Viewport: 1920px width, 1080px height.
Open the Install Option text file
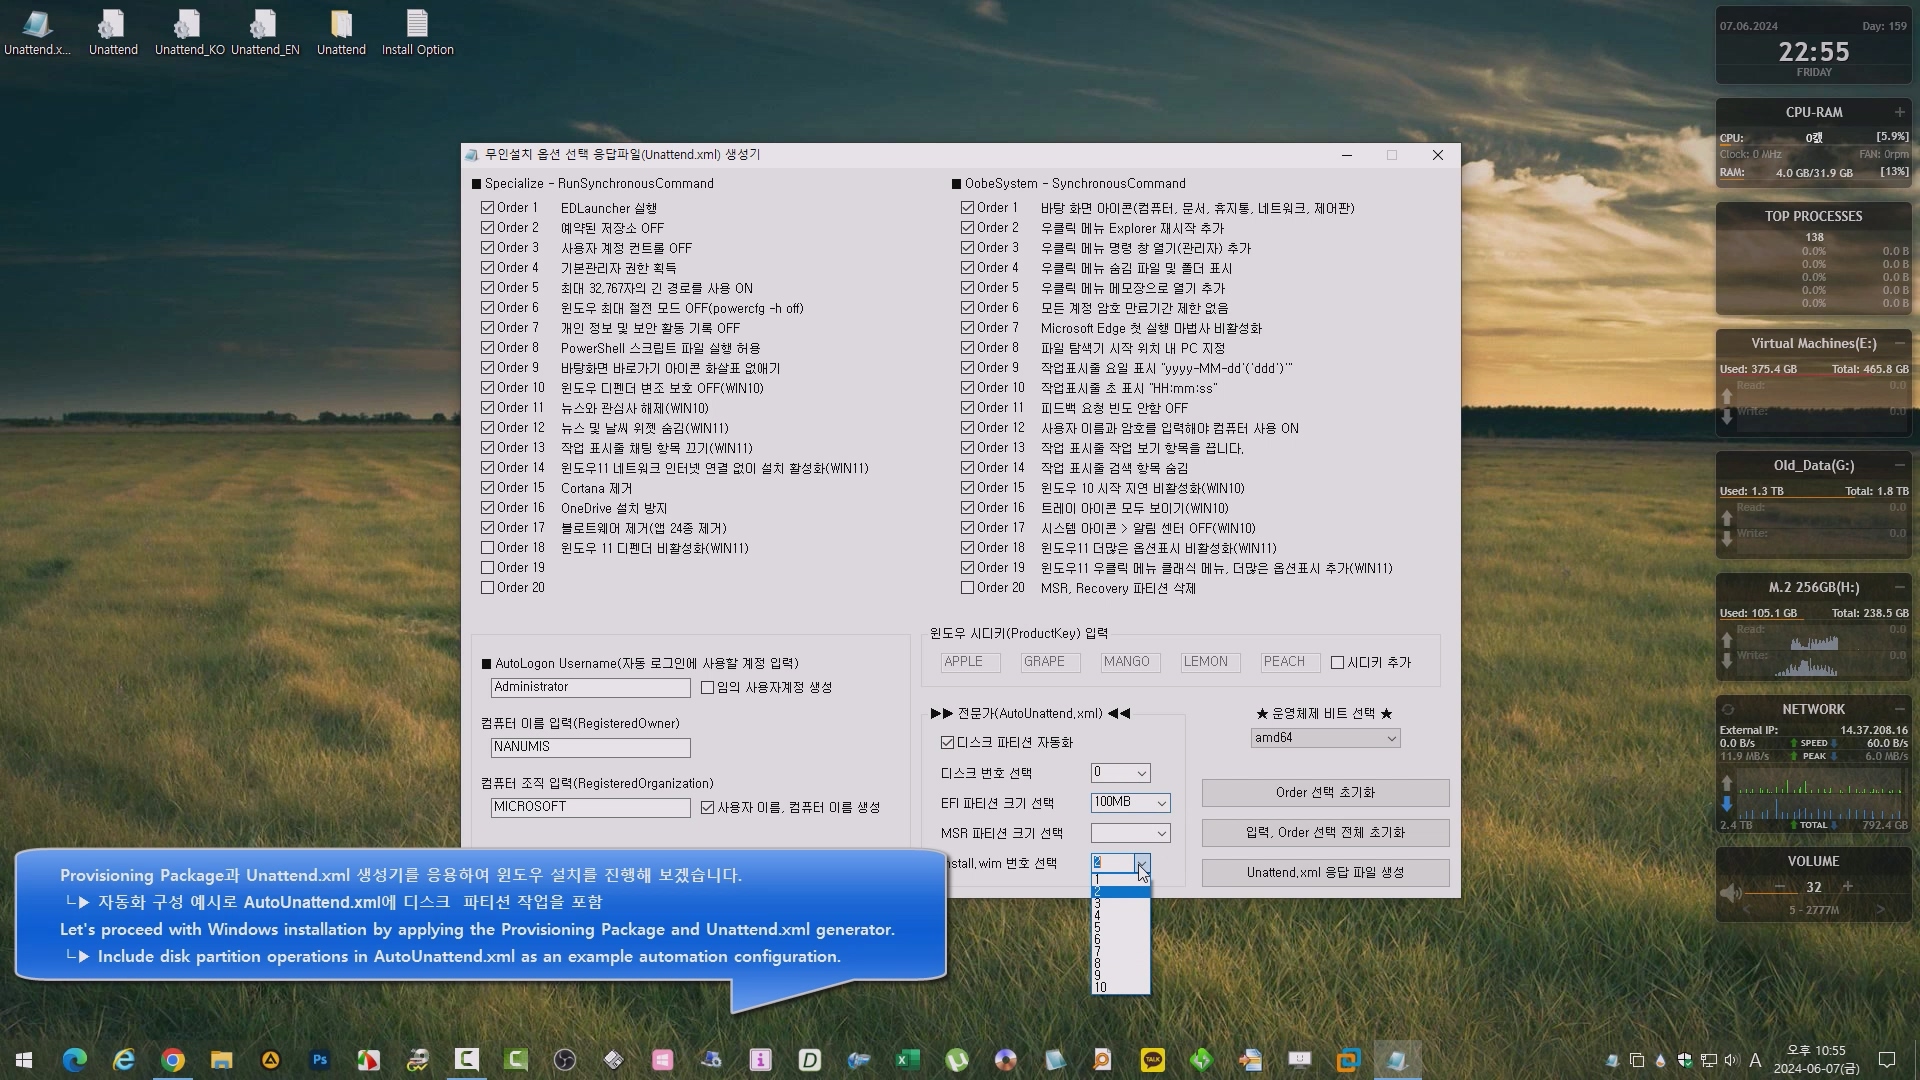417,32
